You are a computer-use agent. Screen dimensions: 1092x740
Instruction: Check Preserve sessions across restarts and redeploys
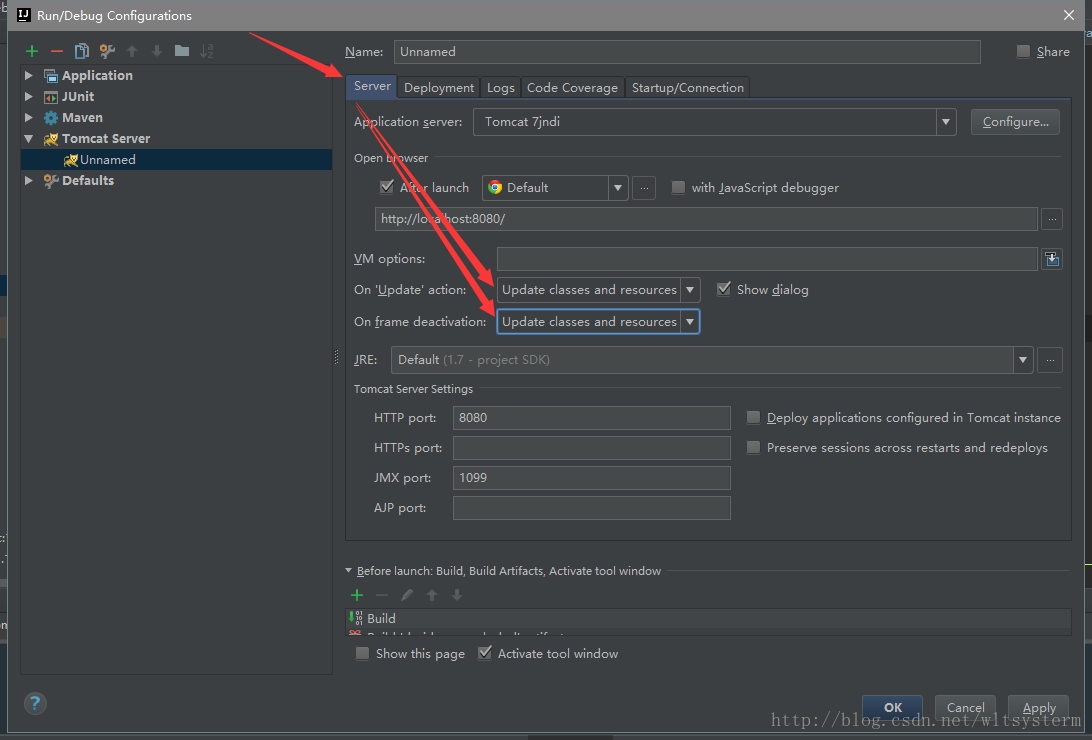[x=753, y=447]
